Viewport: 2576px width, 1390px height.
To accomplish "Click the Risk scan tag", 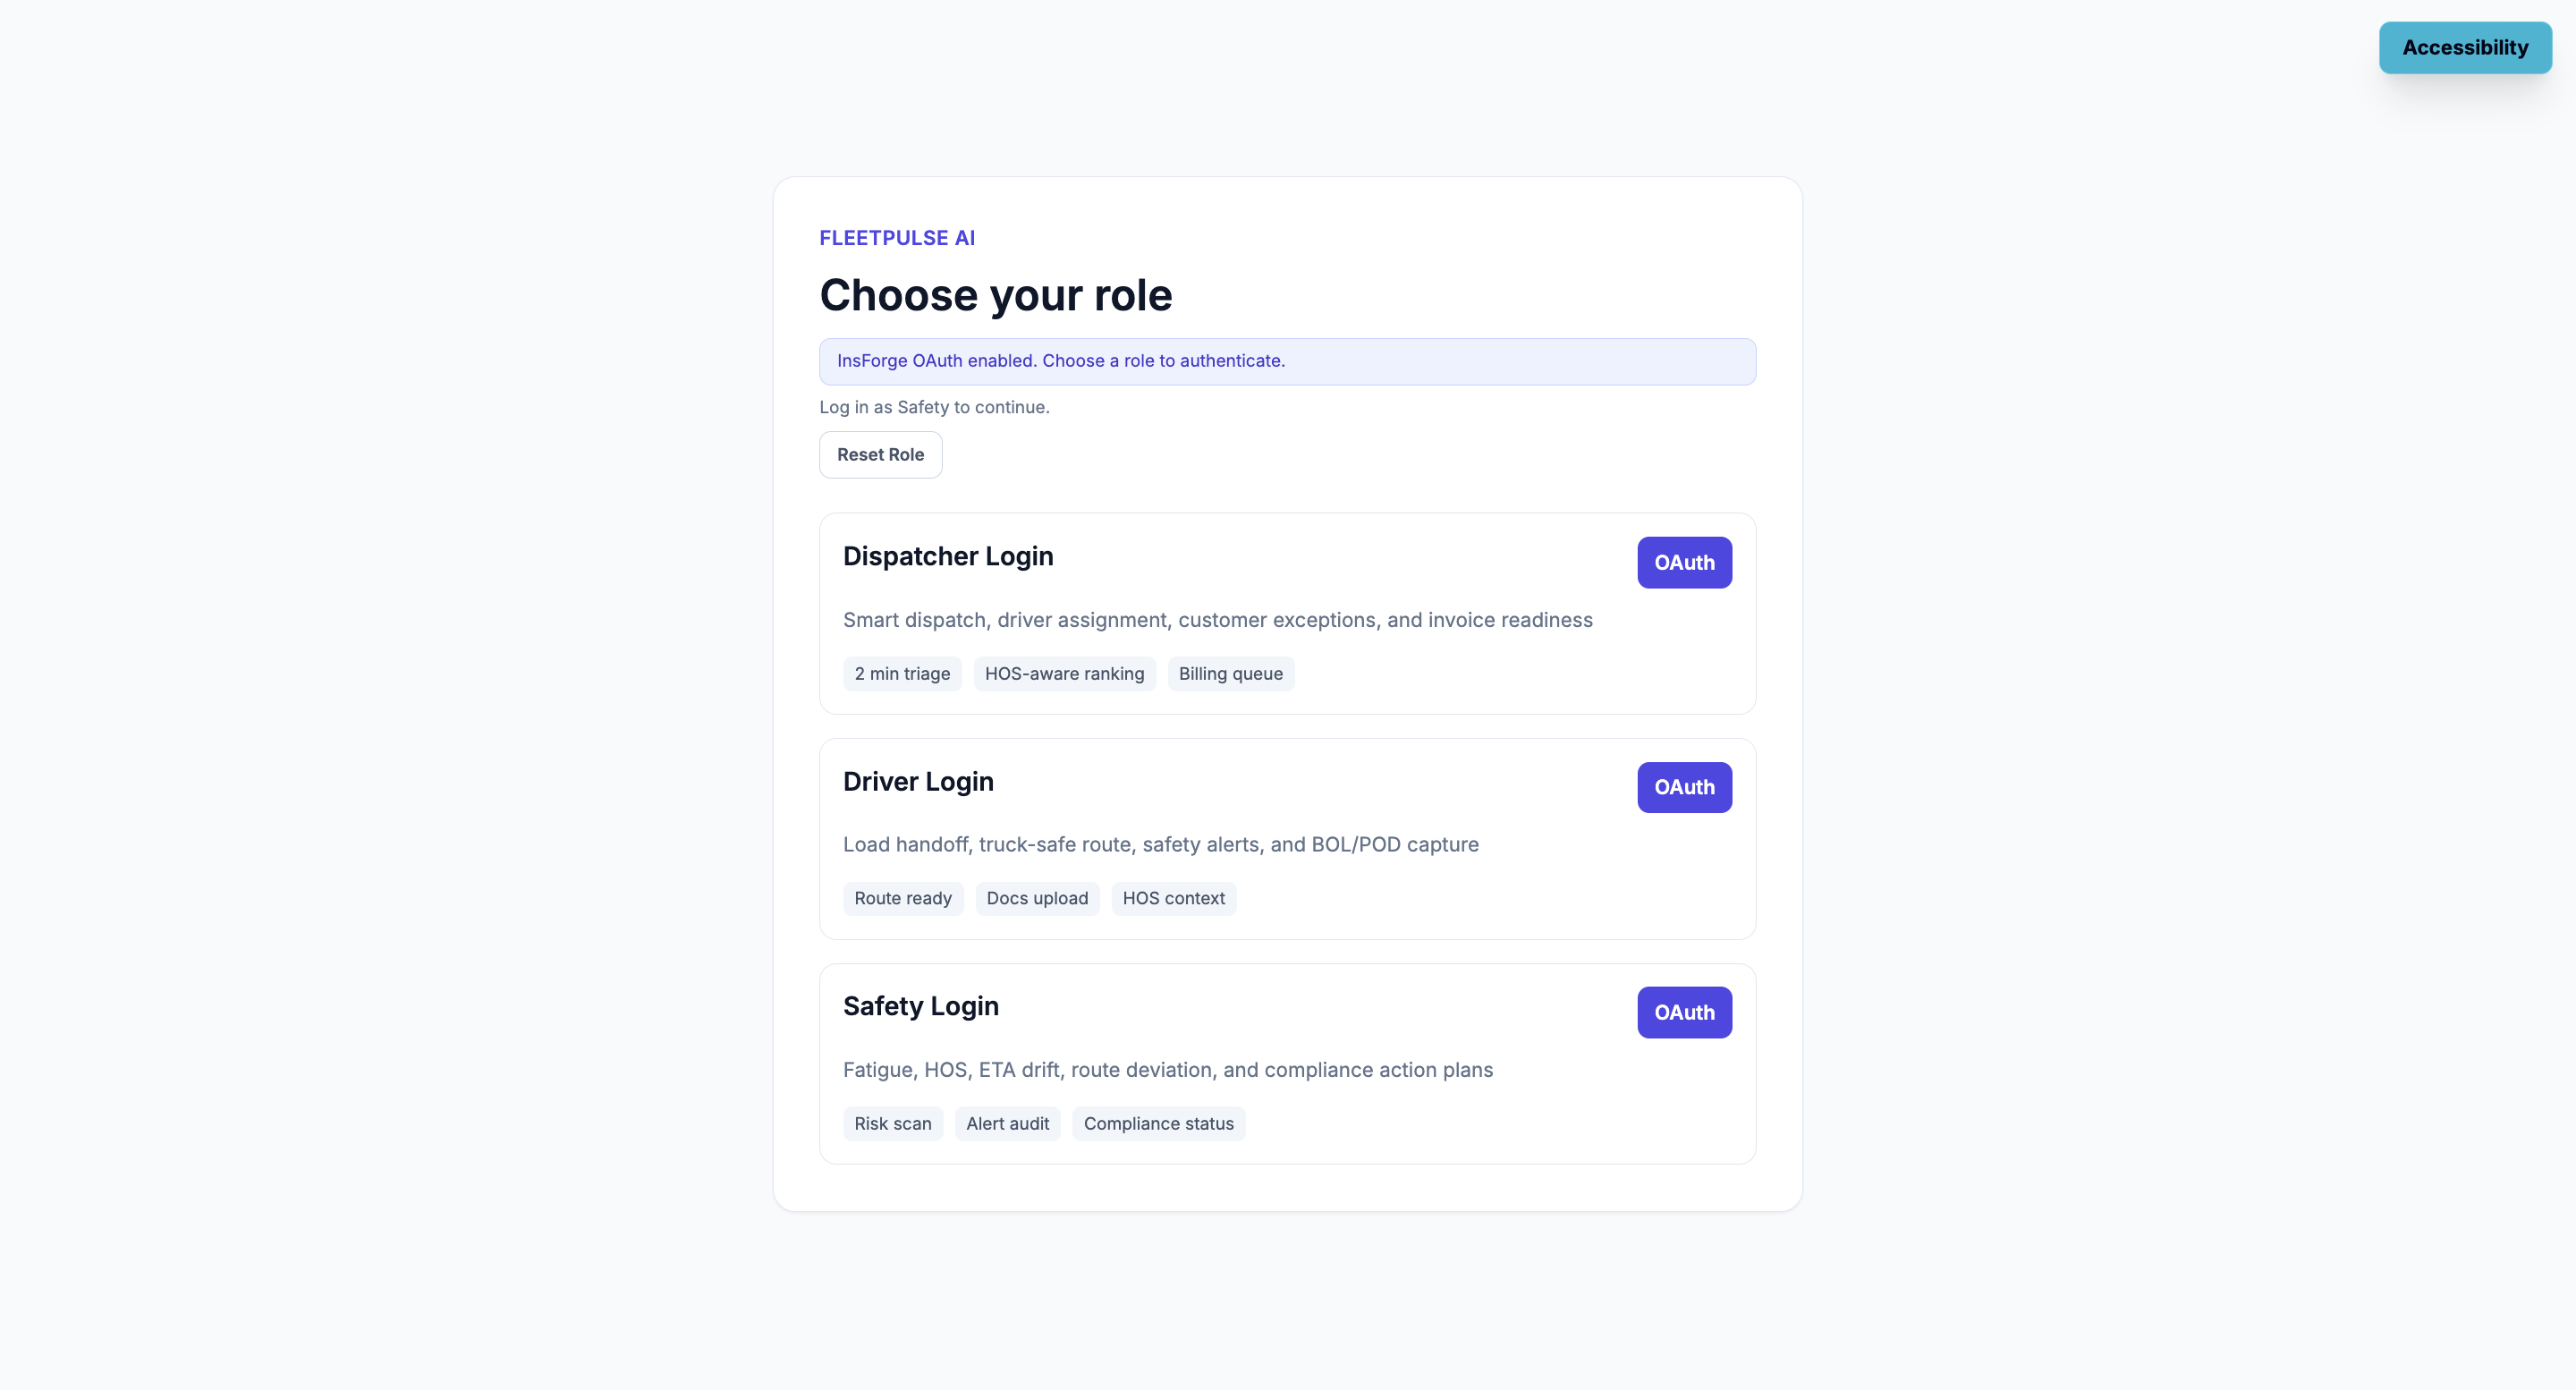I will [x=892, y=1123].
